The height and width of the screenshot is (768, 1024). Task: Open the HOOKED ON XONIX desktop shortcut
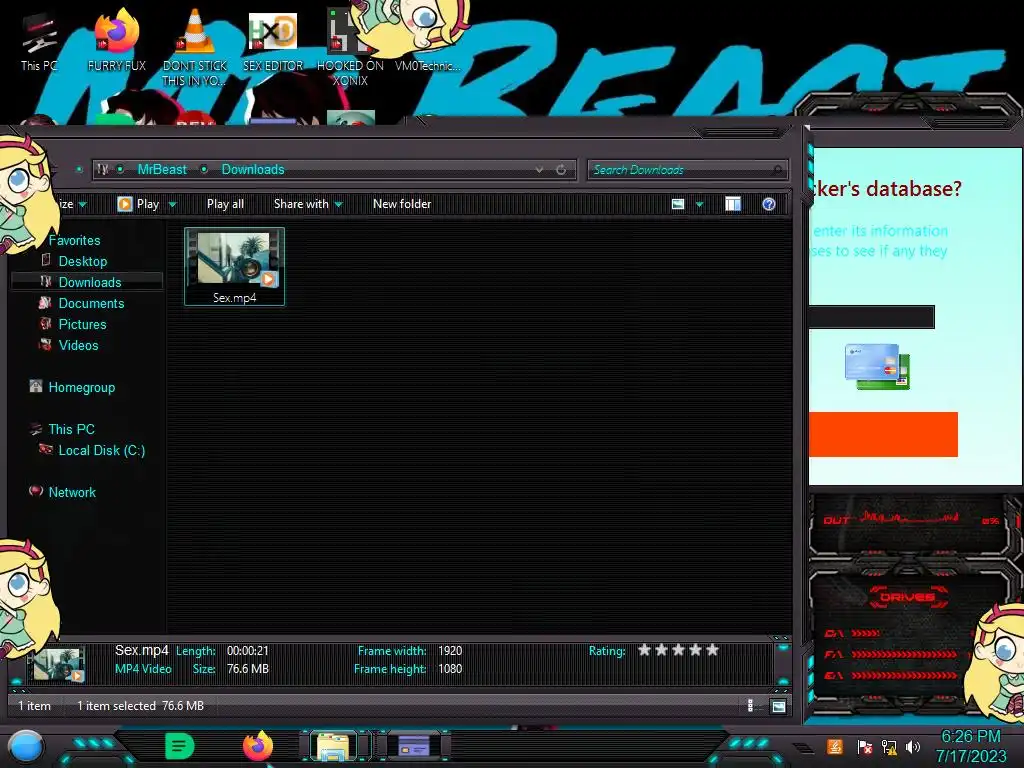click(350, 47)
